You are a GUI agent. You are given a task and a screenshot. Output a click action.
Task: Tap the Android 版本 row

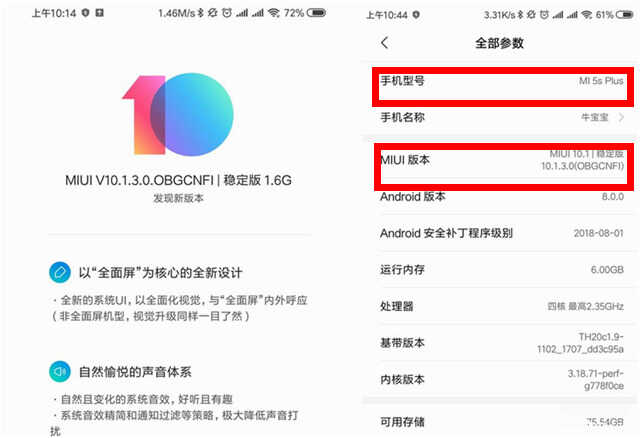pyautogui.click(x=502, y=197)
